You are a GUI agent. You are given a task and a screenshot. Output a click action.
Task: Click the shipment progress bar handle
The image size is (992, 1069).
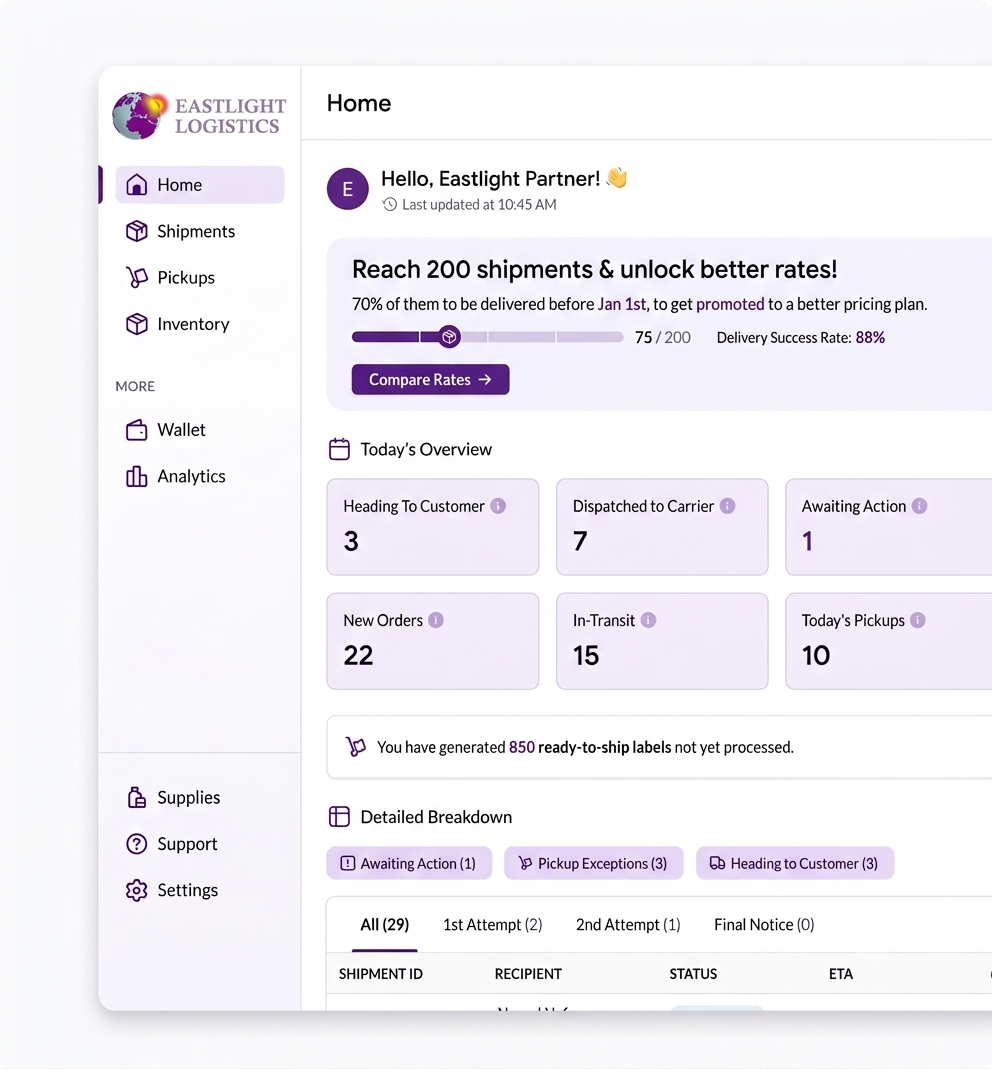tap(449, 337)
